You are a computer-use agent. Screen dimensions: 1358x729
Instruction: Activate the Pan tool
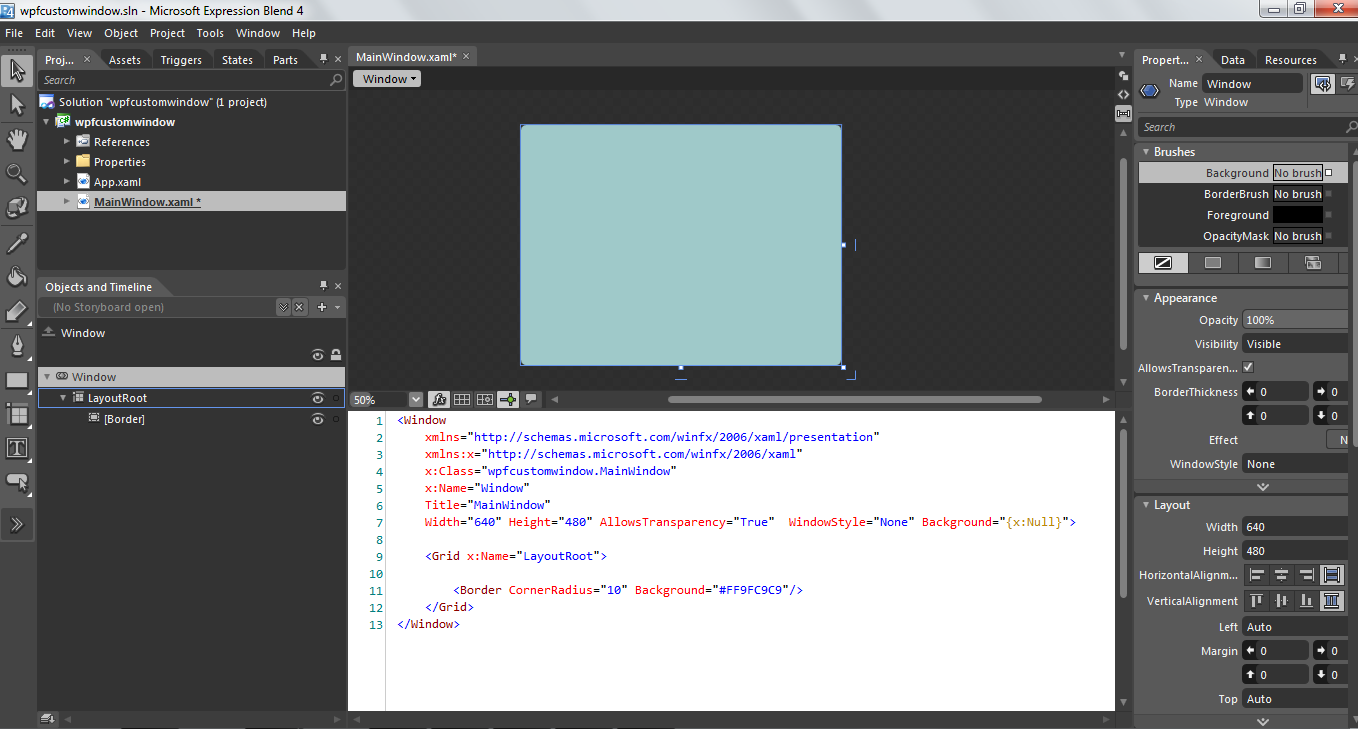[x=16, y=139]
